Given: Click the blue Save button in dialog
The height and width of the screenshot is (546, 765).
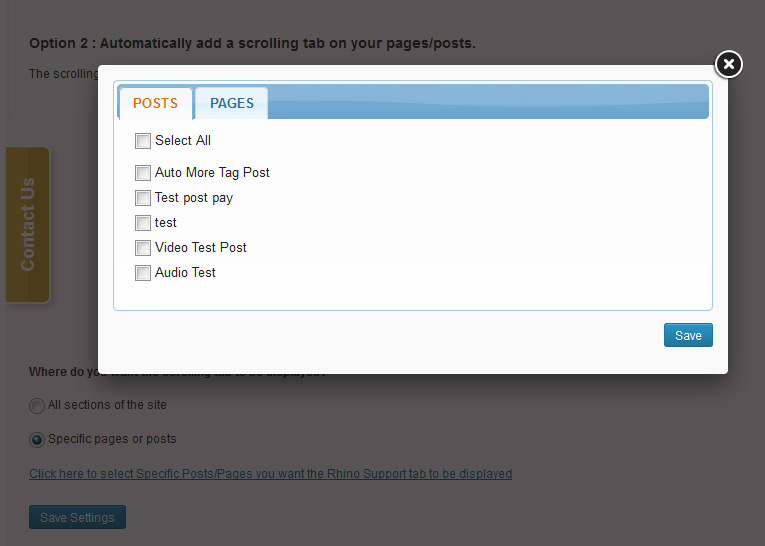Looking at the screenshot, I should [688, 335].
